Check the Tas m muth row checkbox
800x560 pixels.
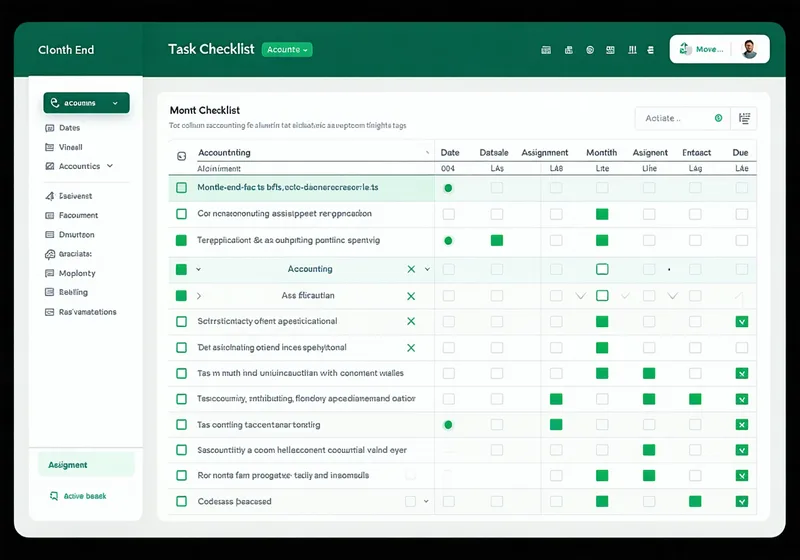pyautogui.click(x=181, y=373)
